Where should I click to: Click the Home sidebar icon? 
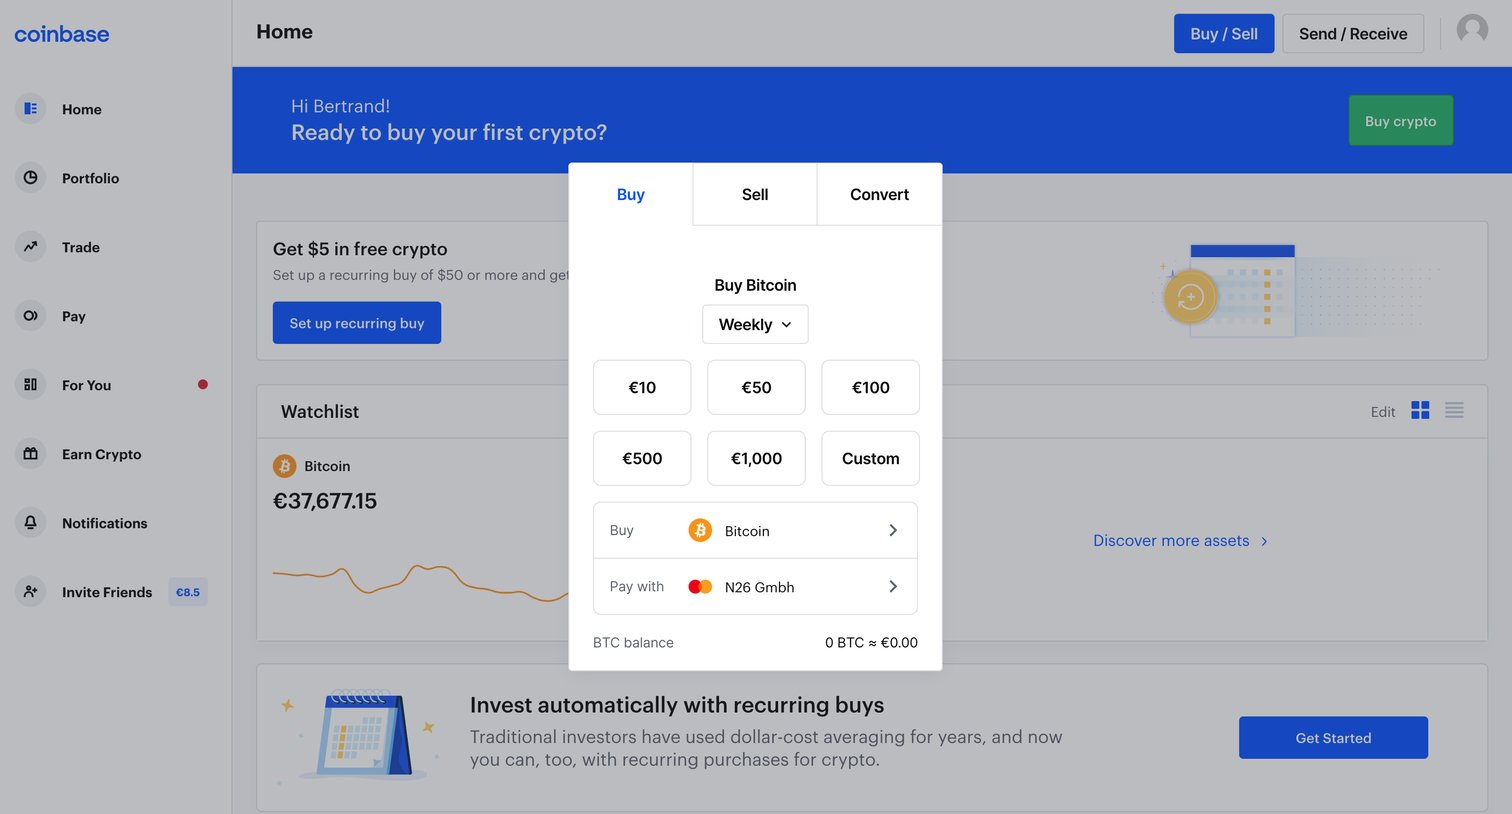(31, 108)
